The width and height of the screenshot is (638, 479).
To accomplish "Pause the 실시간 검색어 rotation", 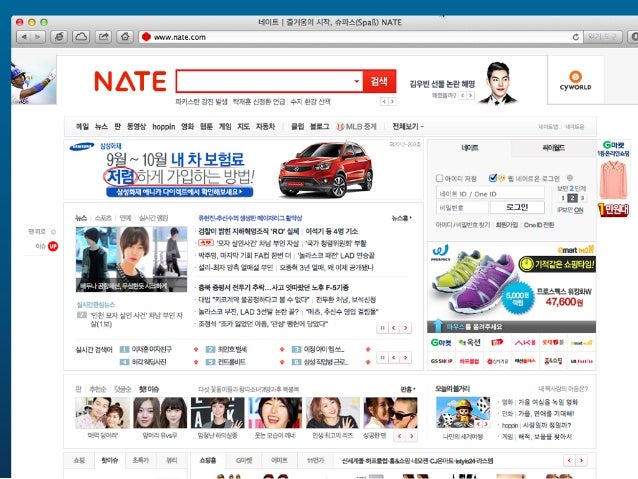I will pyautogui.click(x=382, y=357).
